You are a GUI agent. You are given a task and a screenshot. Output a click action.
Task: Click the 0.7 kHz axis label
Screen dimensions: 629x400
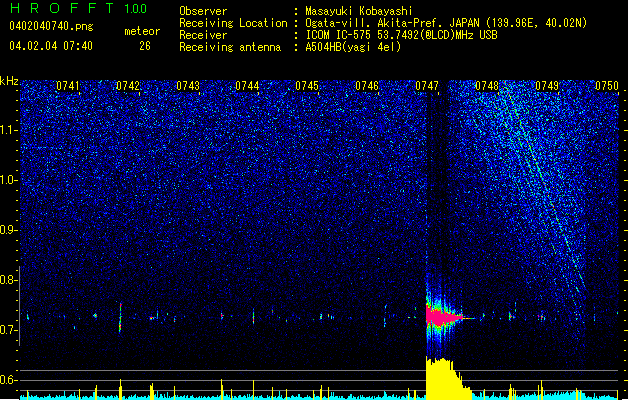[9, 330]
